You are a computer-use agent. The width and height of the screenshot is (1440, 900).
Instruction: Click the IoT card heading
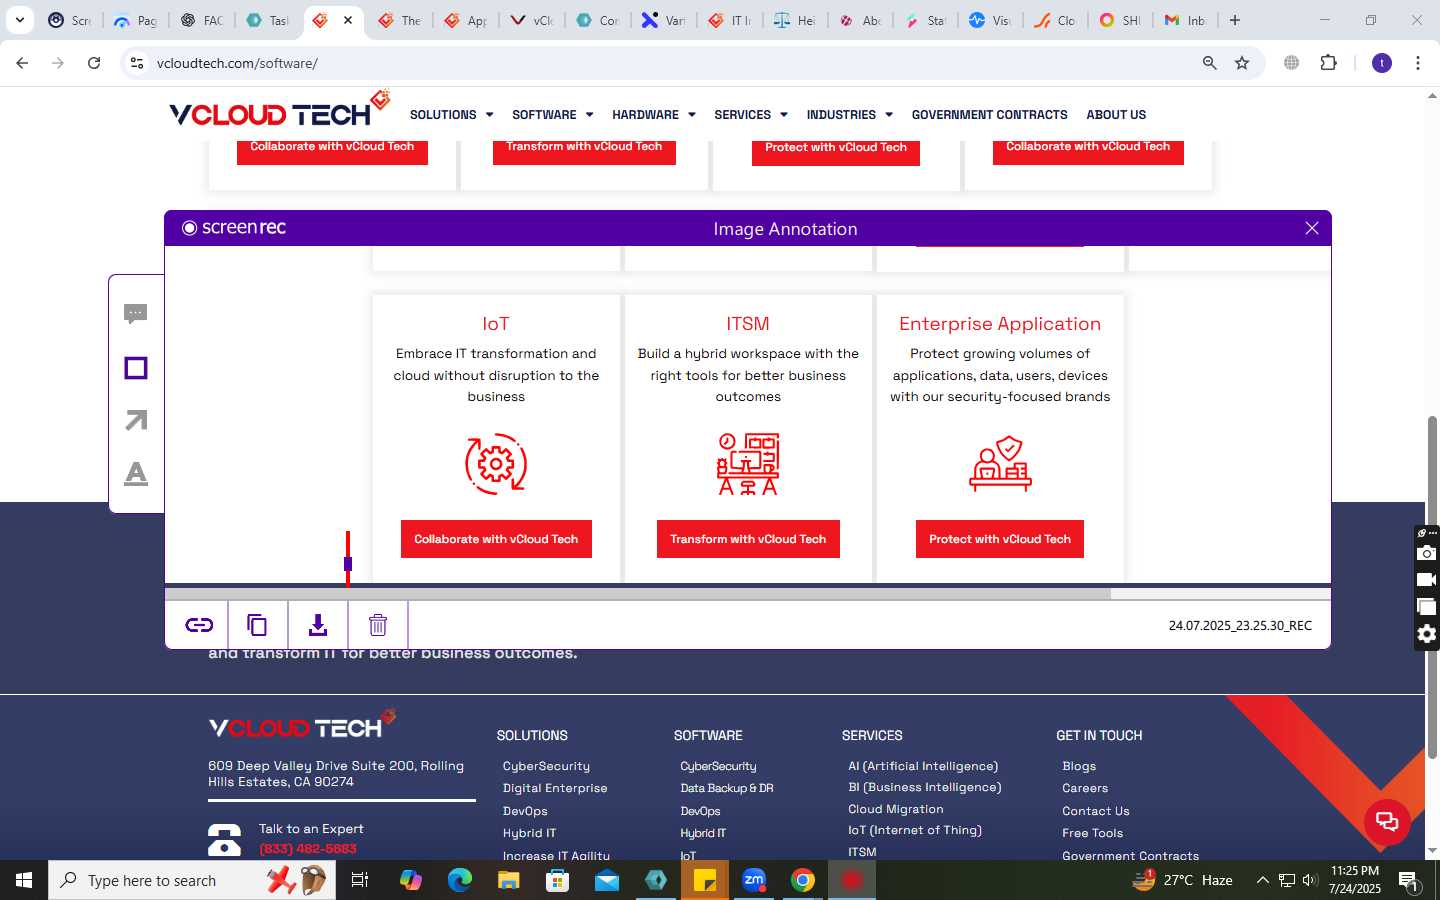pyautogui.click(x=496, y=324)
